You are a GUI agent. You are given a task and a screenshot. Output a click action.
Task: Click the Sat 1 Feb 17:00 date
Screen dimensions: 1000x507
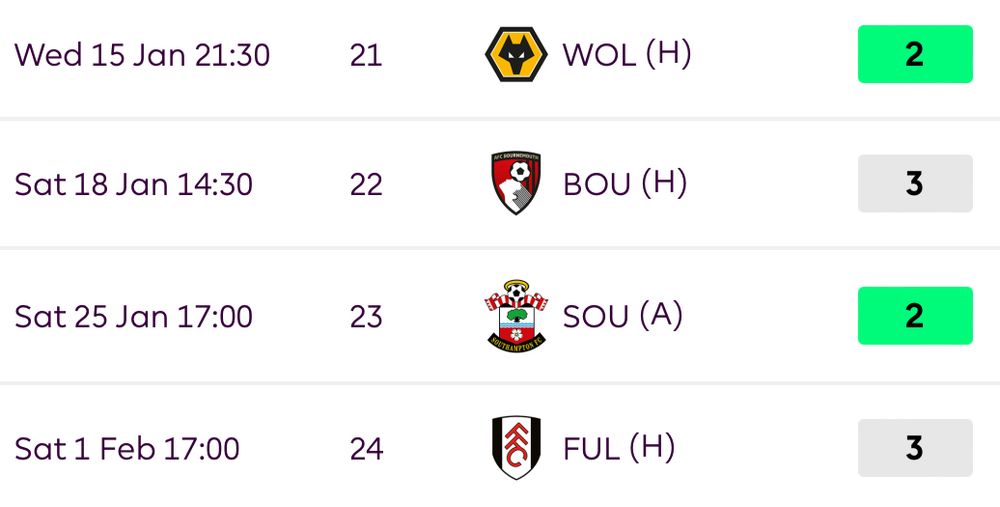tap(127, 449)
